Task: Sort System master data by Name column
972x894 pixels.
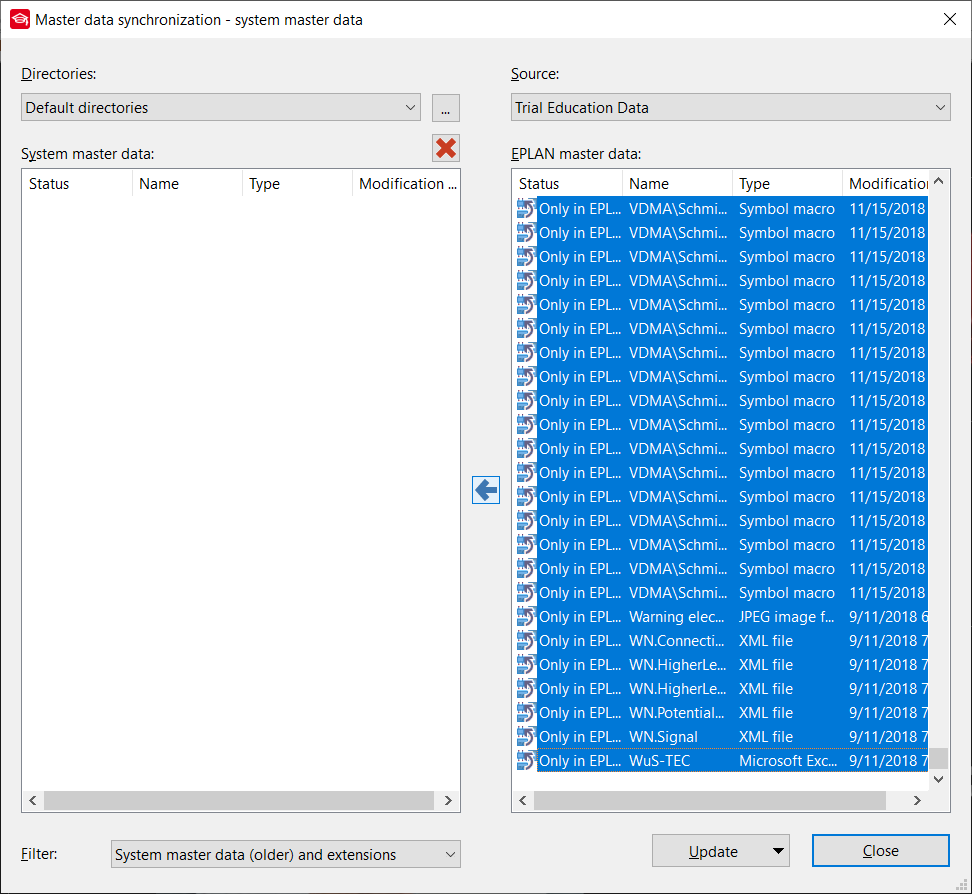Action: tap(187, 184)
